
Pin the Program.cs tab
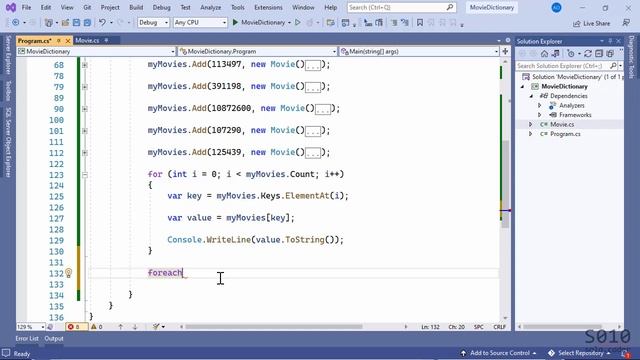pos(59,41)
